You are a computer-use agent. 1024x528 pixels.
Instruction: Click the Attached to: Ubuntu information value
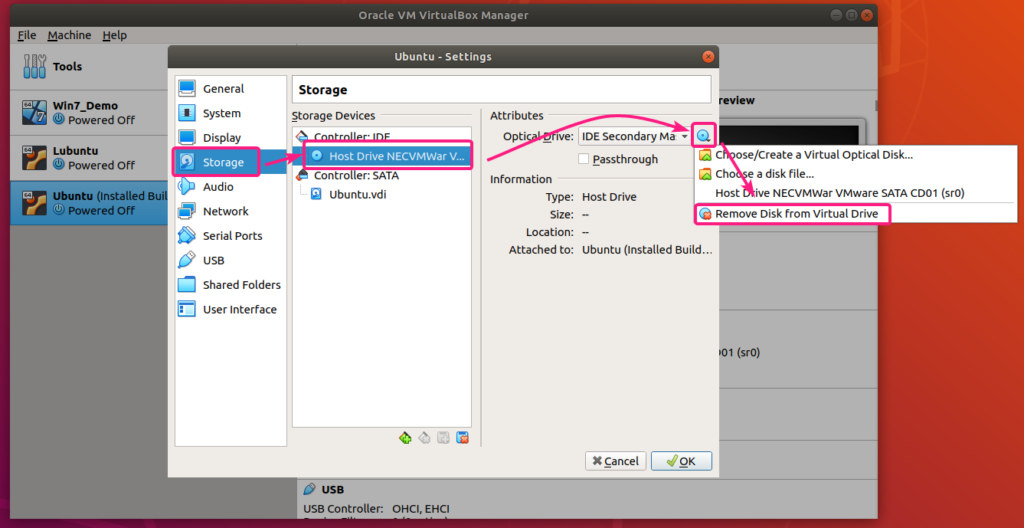coord(647,250)
